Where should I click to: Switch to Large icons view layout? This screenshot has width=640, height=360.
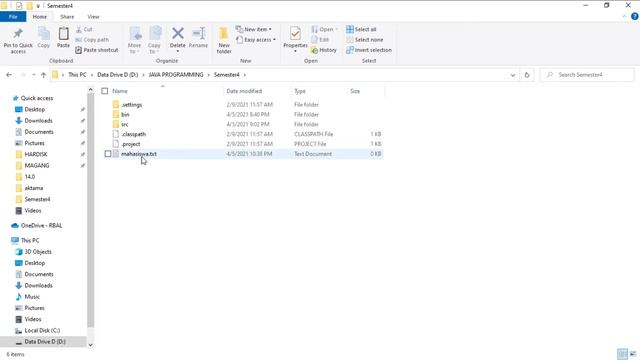pos(633,354)
